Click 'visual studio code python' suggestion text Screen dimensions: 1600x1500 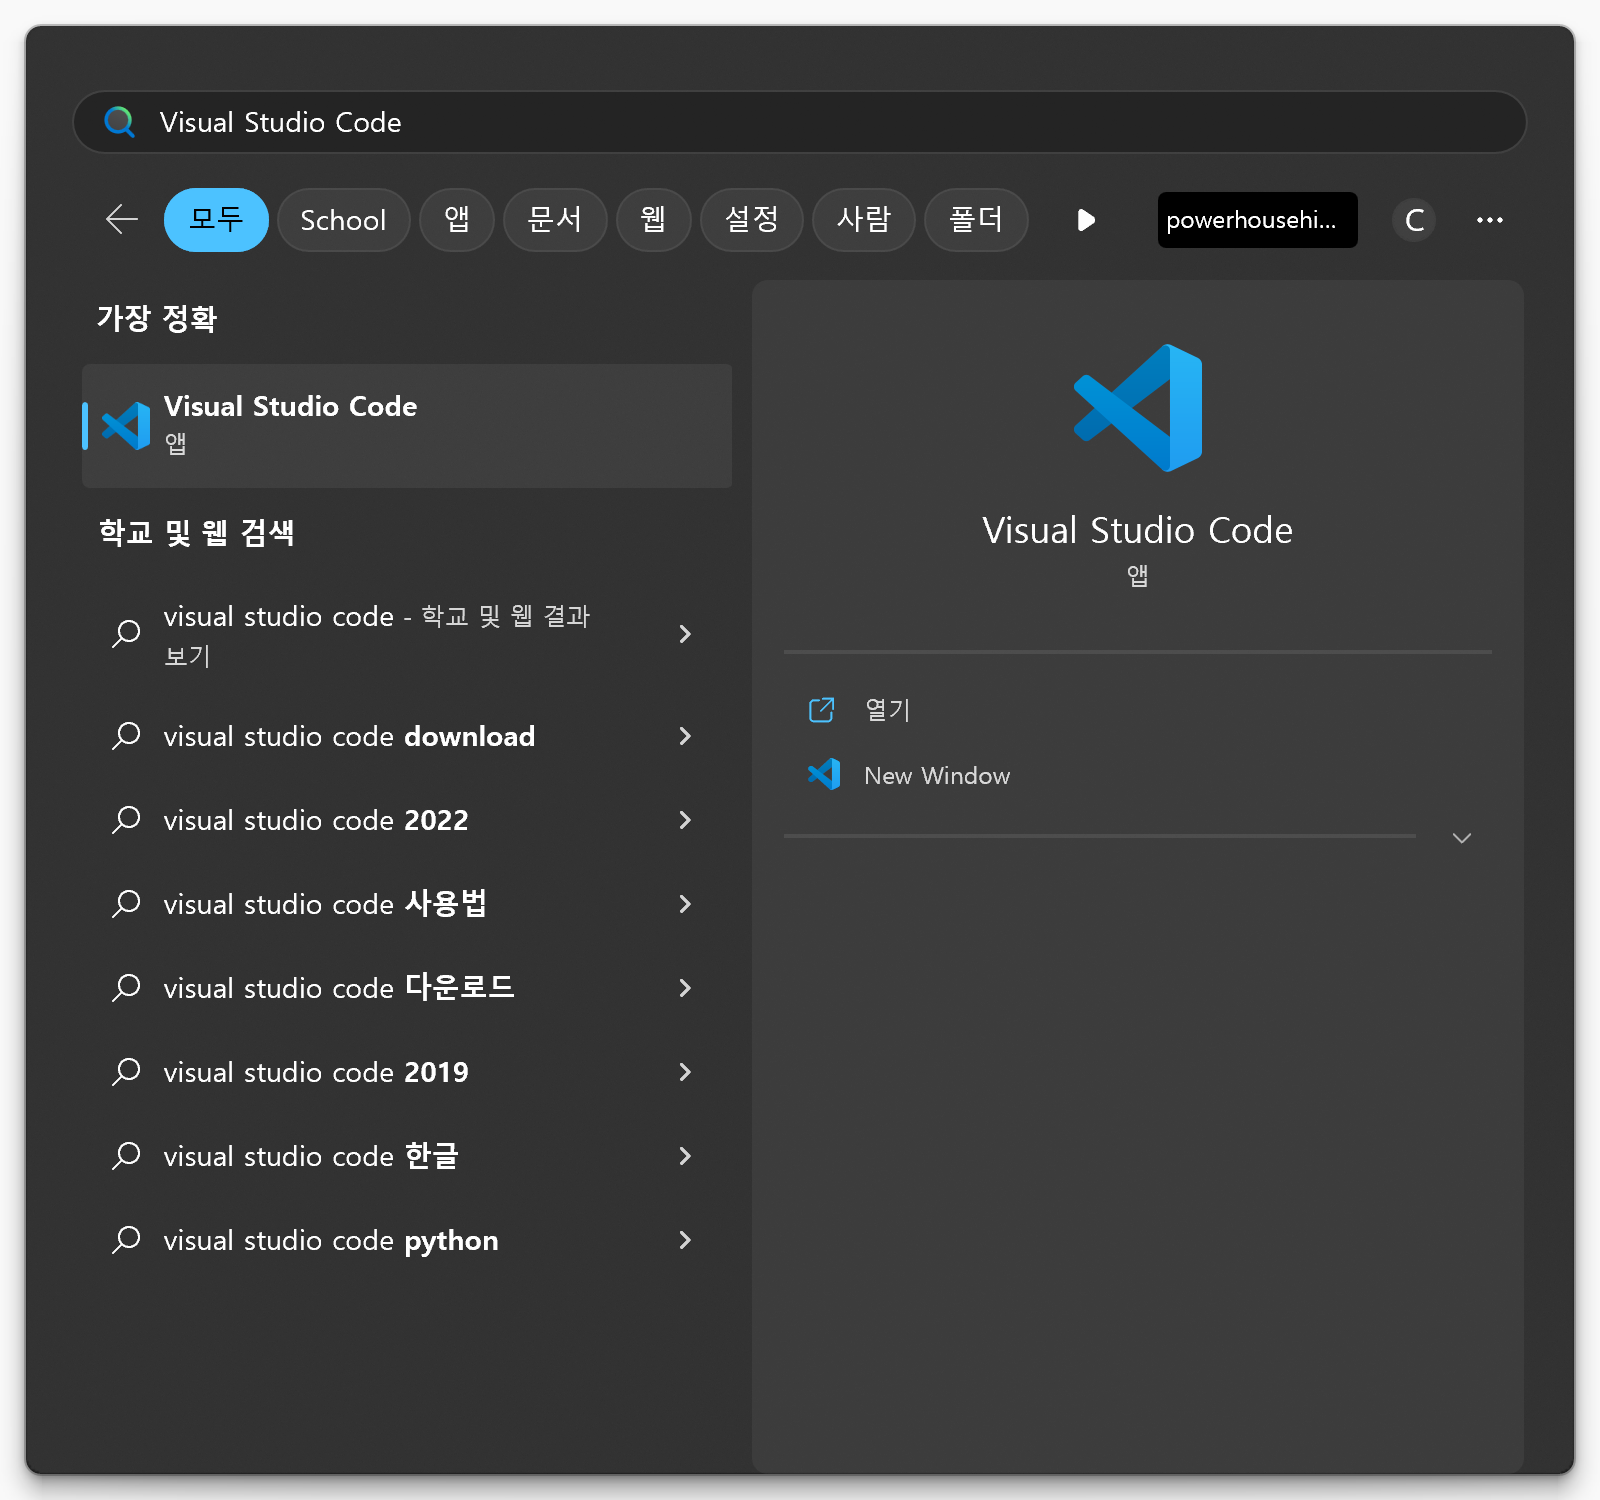tap(331, 1240)
